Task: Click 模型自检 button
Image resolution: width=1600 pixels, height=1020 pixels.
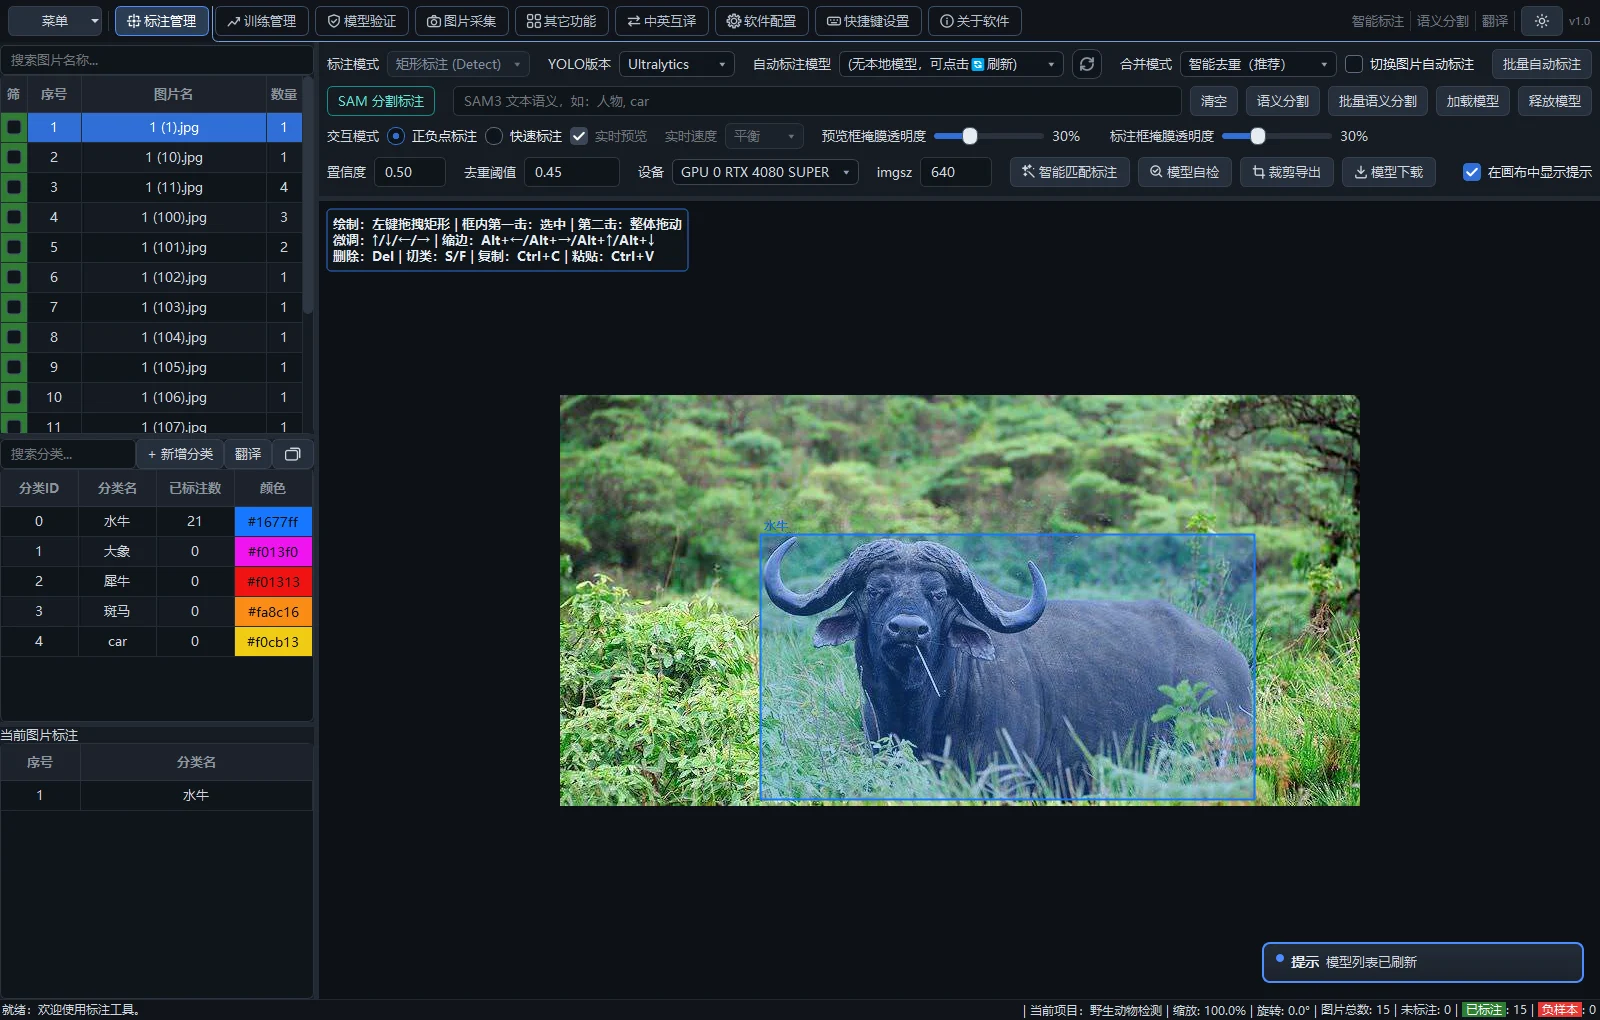Action: point(1185,172)
